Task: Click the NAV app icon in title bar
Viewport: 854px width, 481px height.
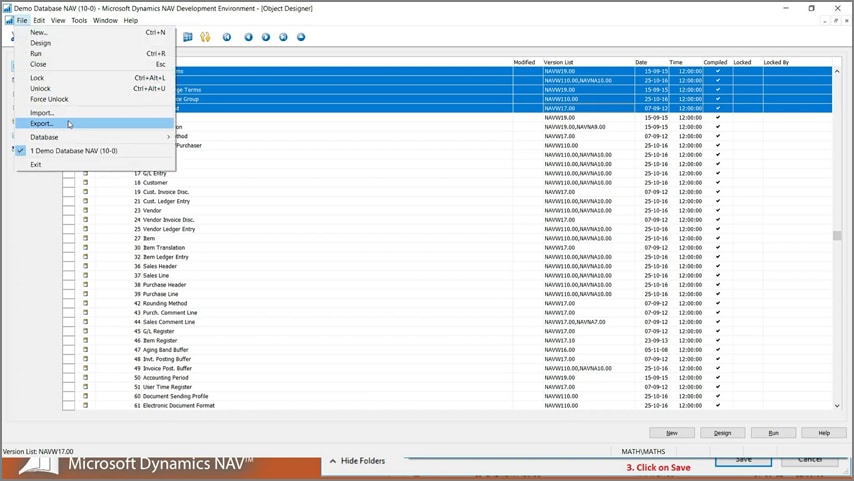Action: (x=7, y=8)
